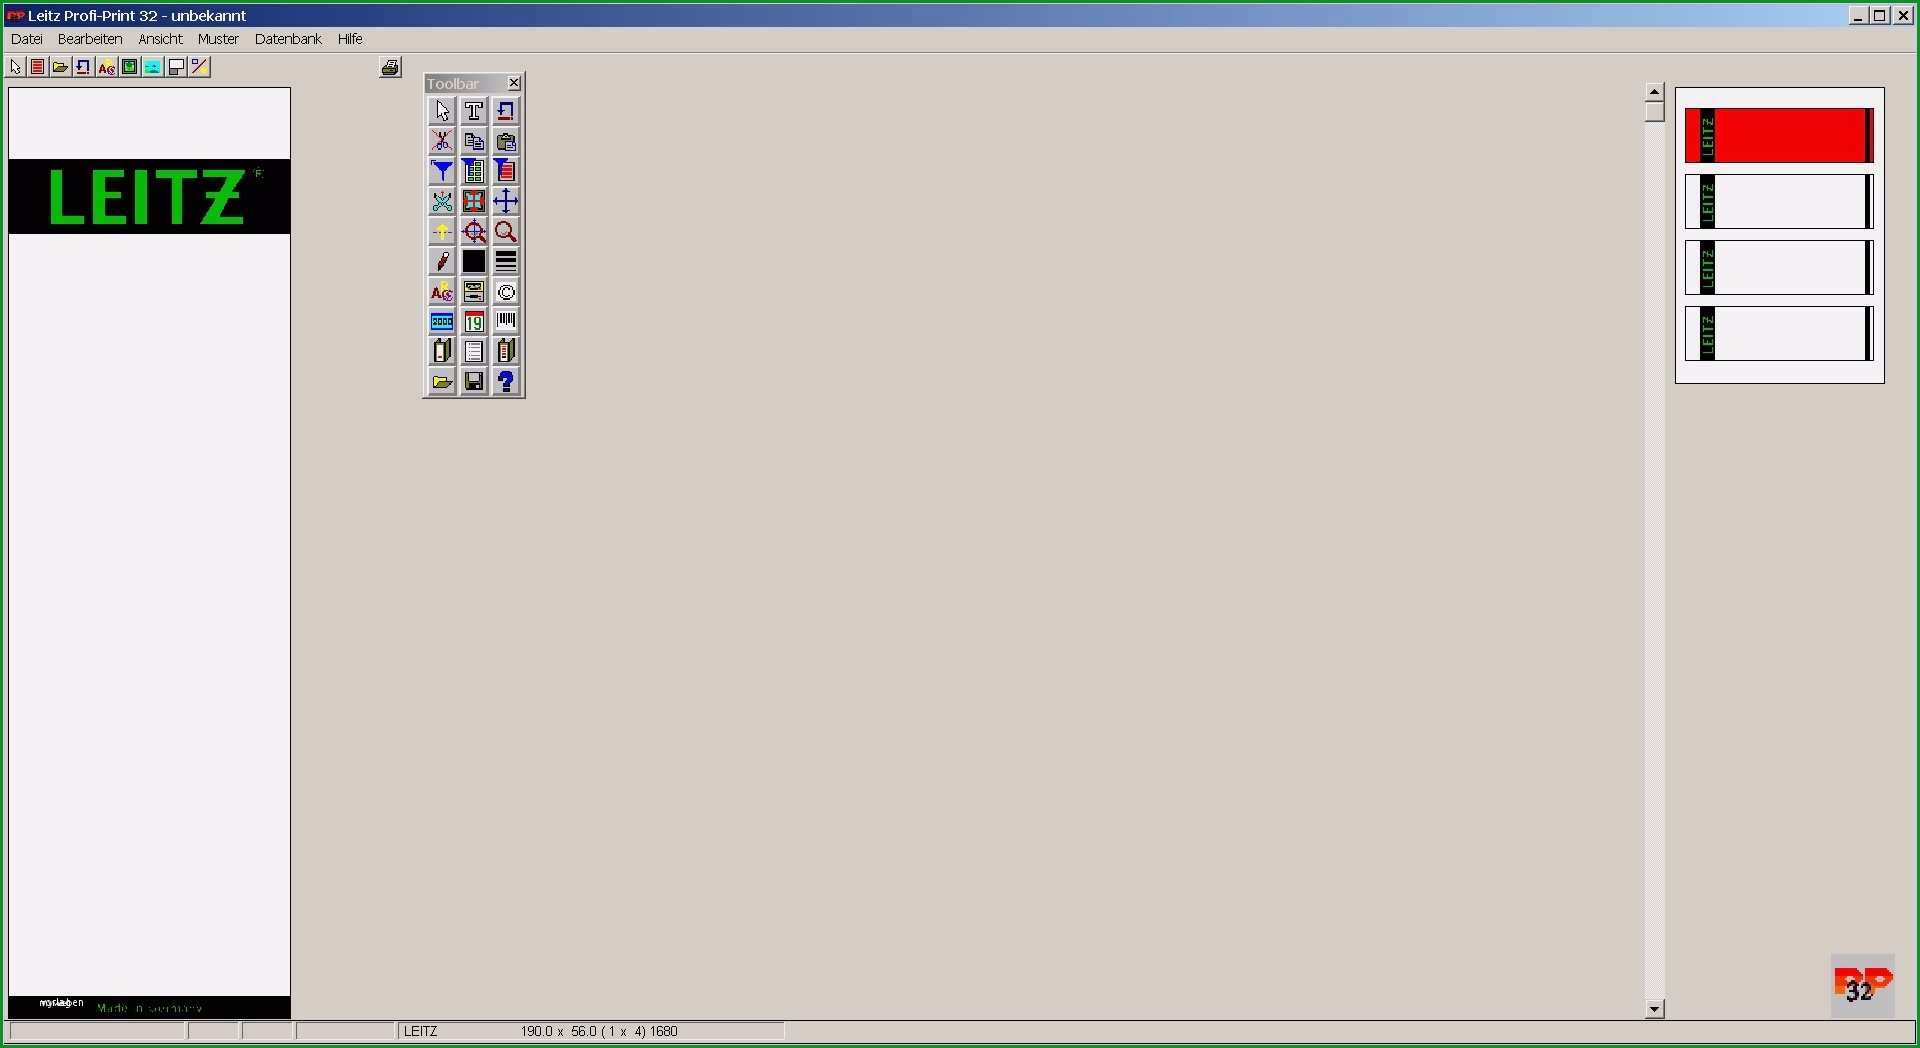Click the red lines list icon in top toolbar

pos(38,67)
